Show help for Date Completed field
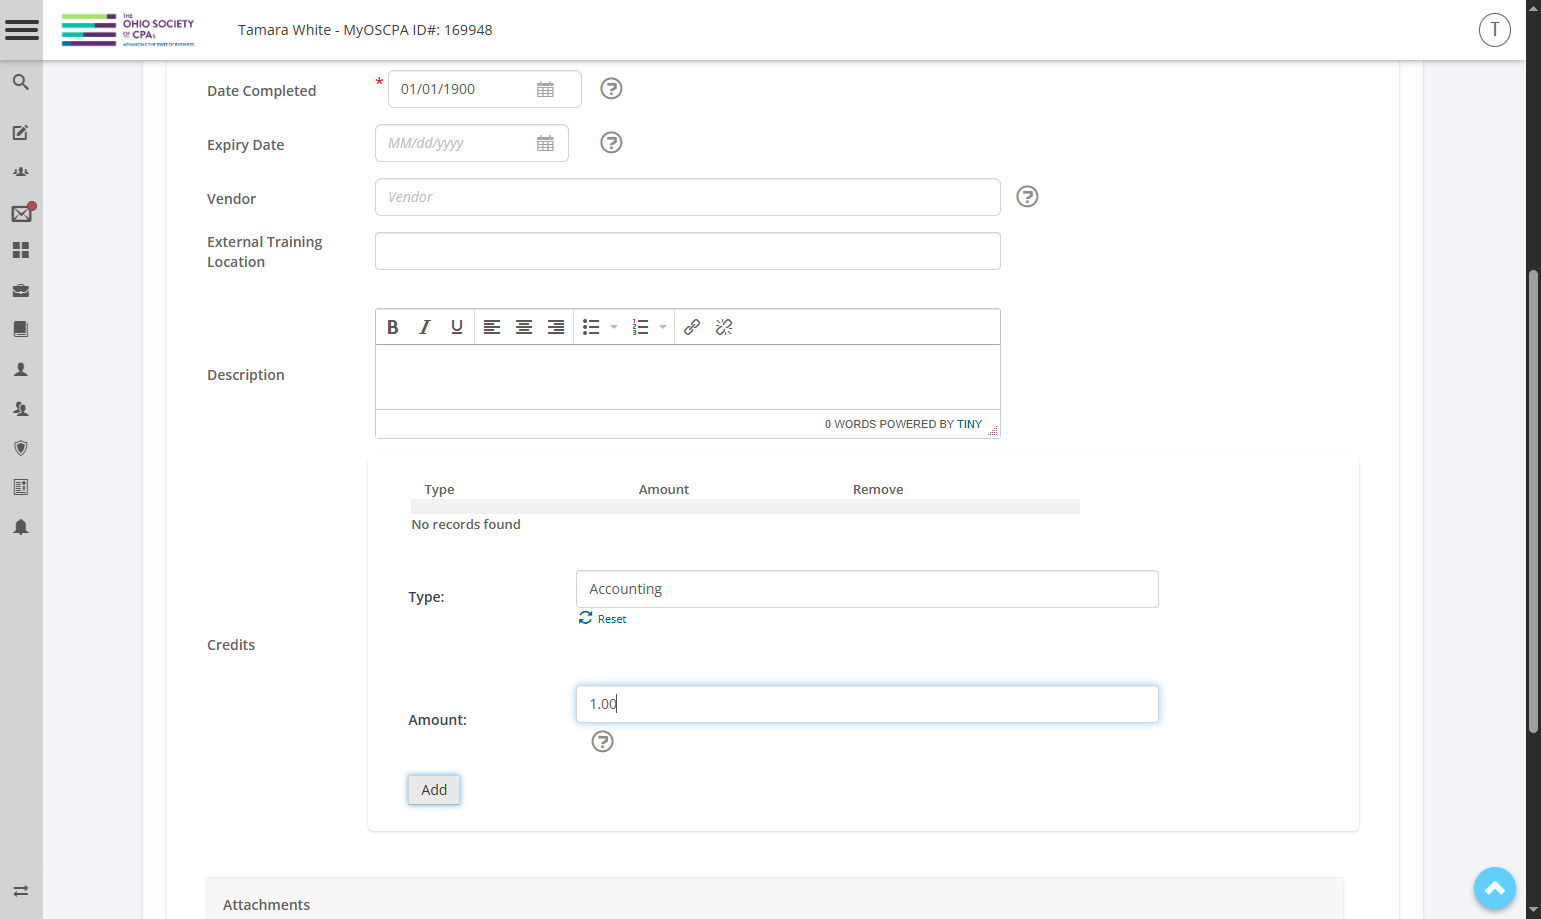Screen dimensions: 1541x919 click(611, 89)
